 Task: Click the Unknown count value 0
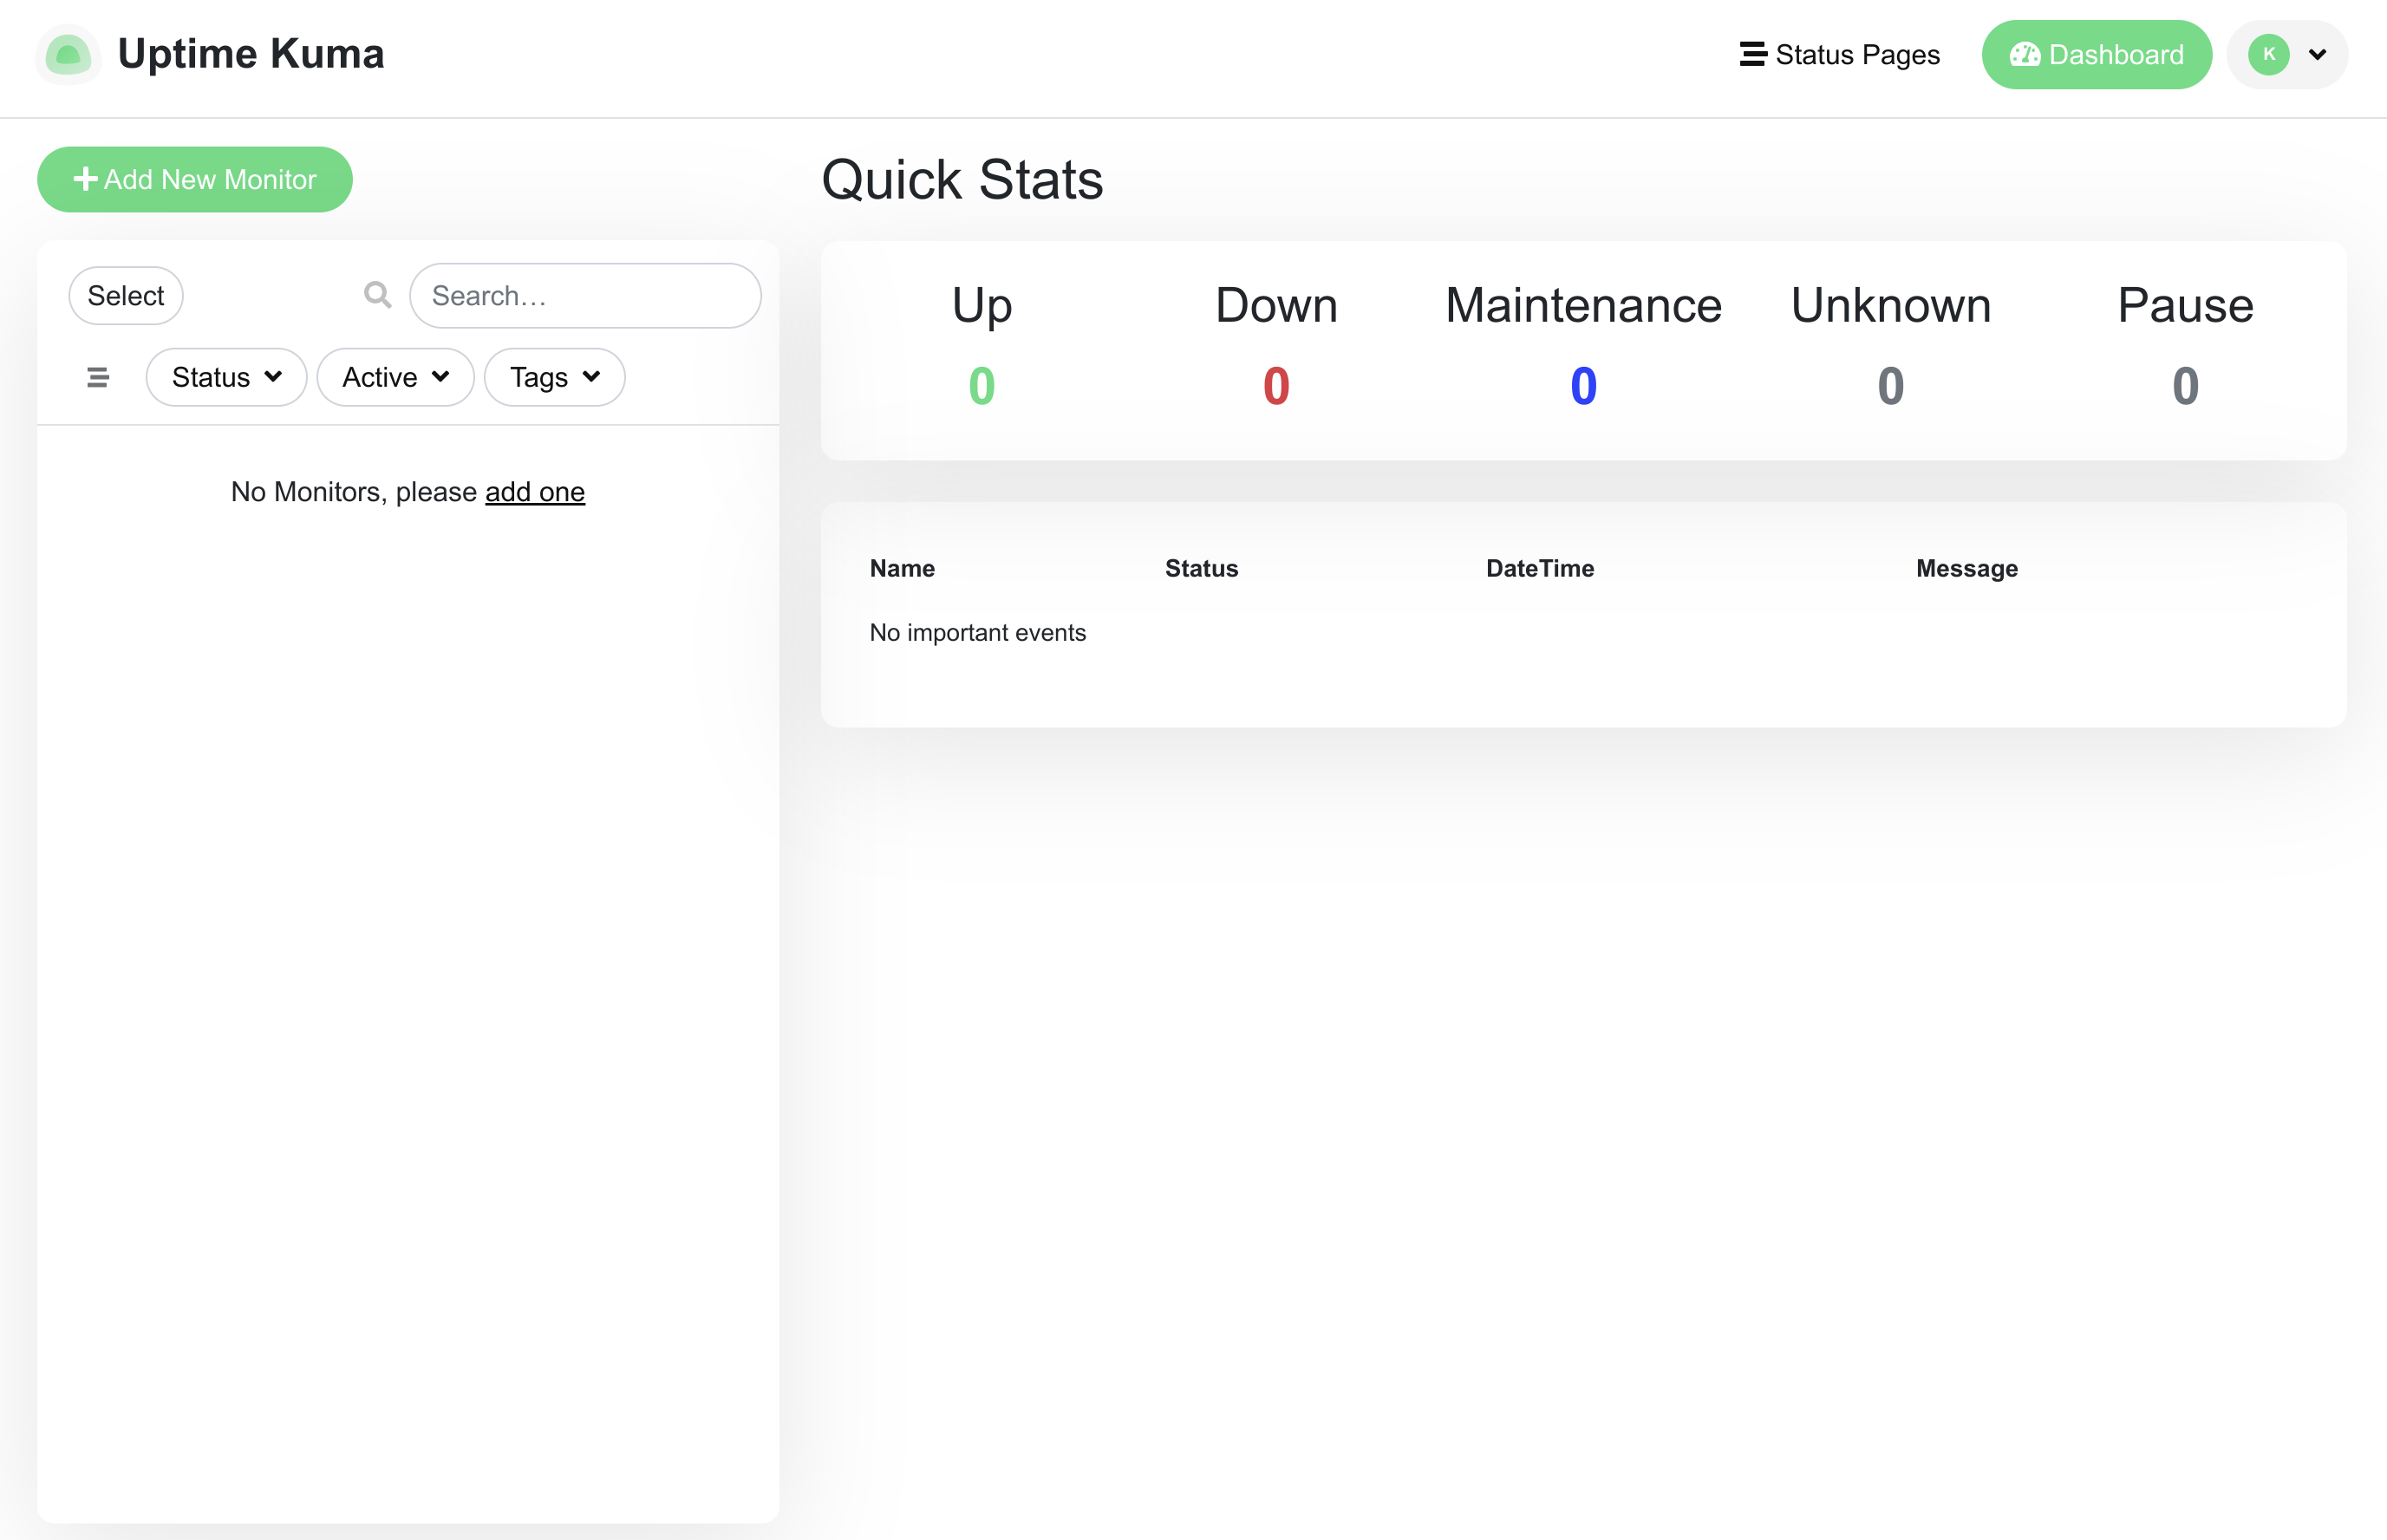[1891, 386]
